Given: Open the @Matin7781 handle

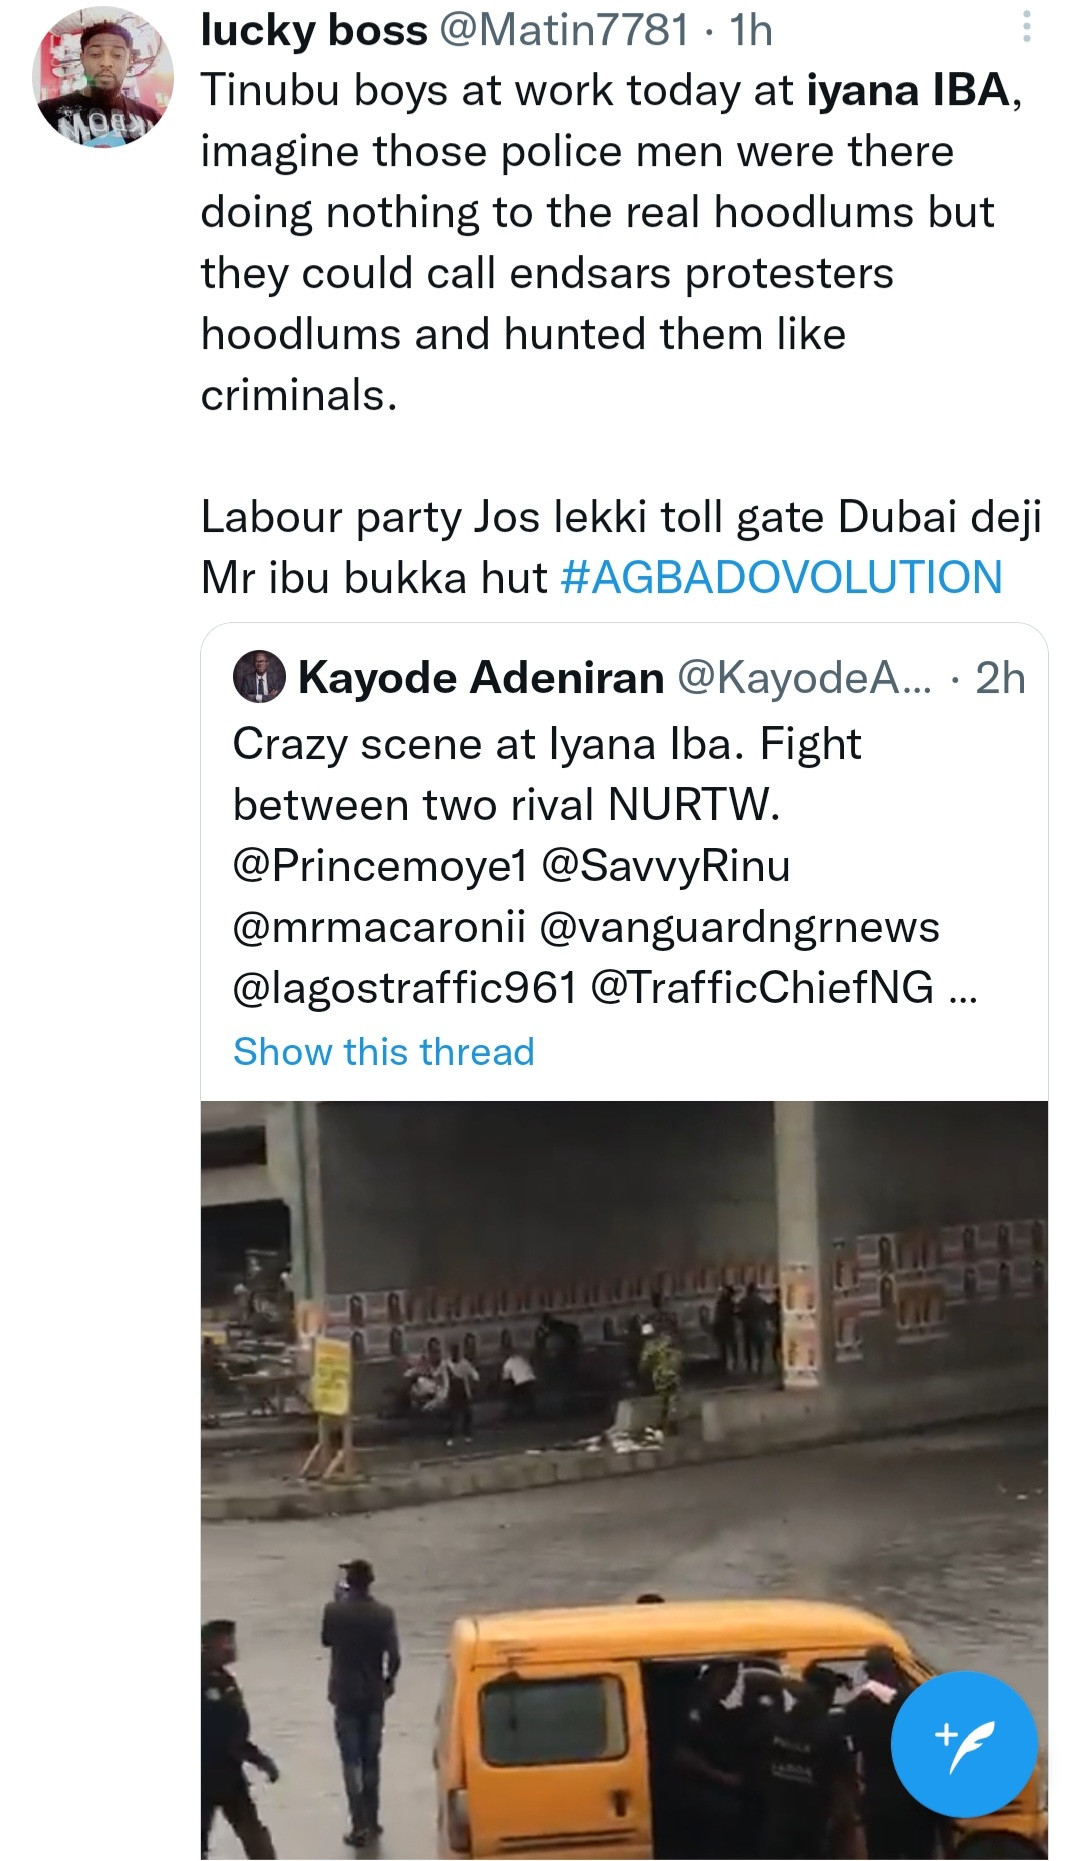Looking at the screenshot, I should 564,30.
